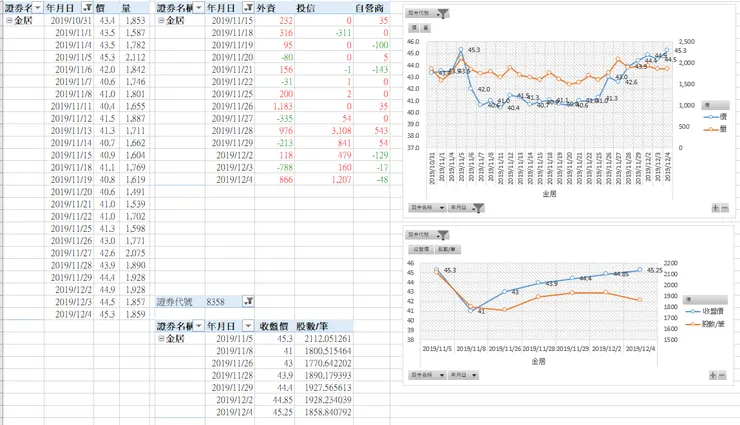Select the blue 價 legend entry in top chart
This screenshot has height=425, width=740.
(715, 117)
